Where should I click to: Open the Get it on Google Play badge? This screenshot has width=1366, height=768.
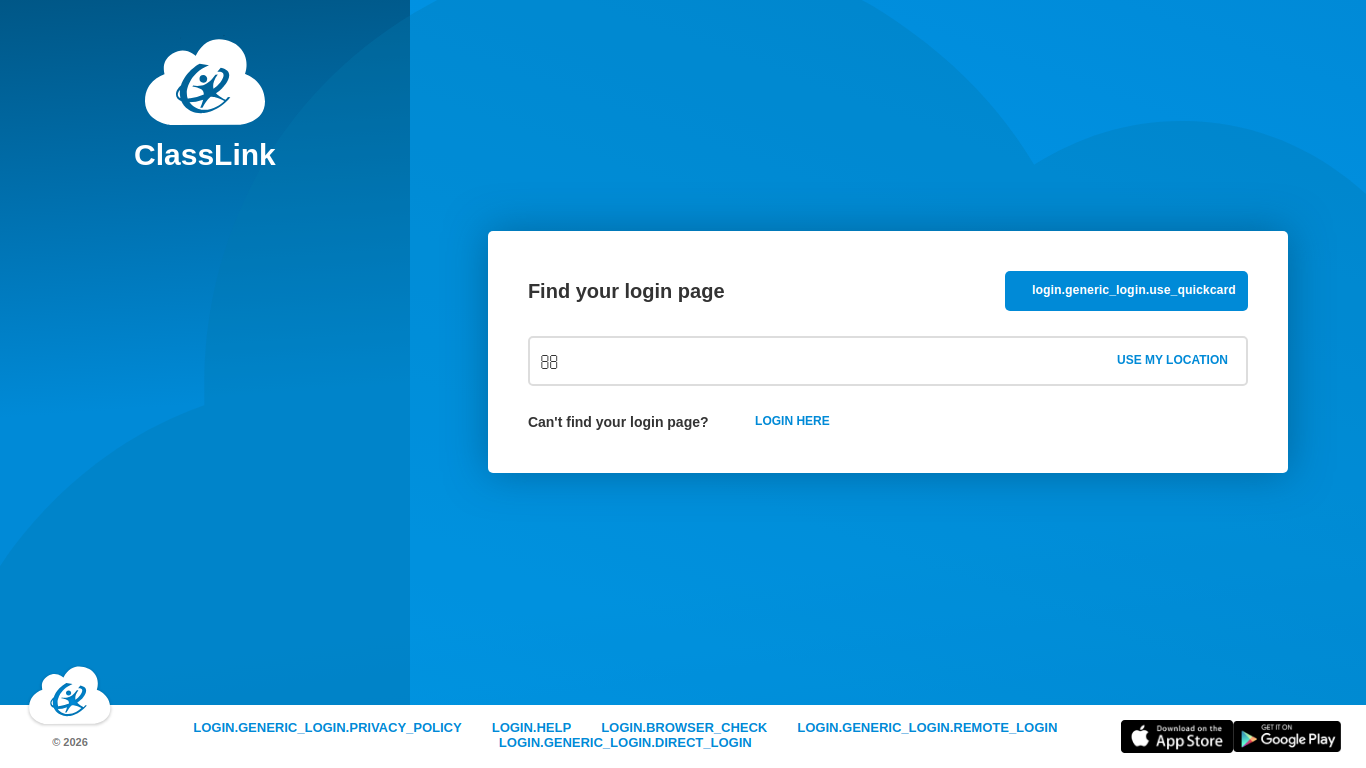coord(1287,737)
